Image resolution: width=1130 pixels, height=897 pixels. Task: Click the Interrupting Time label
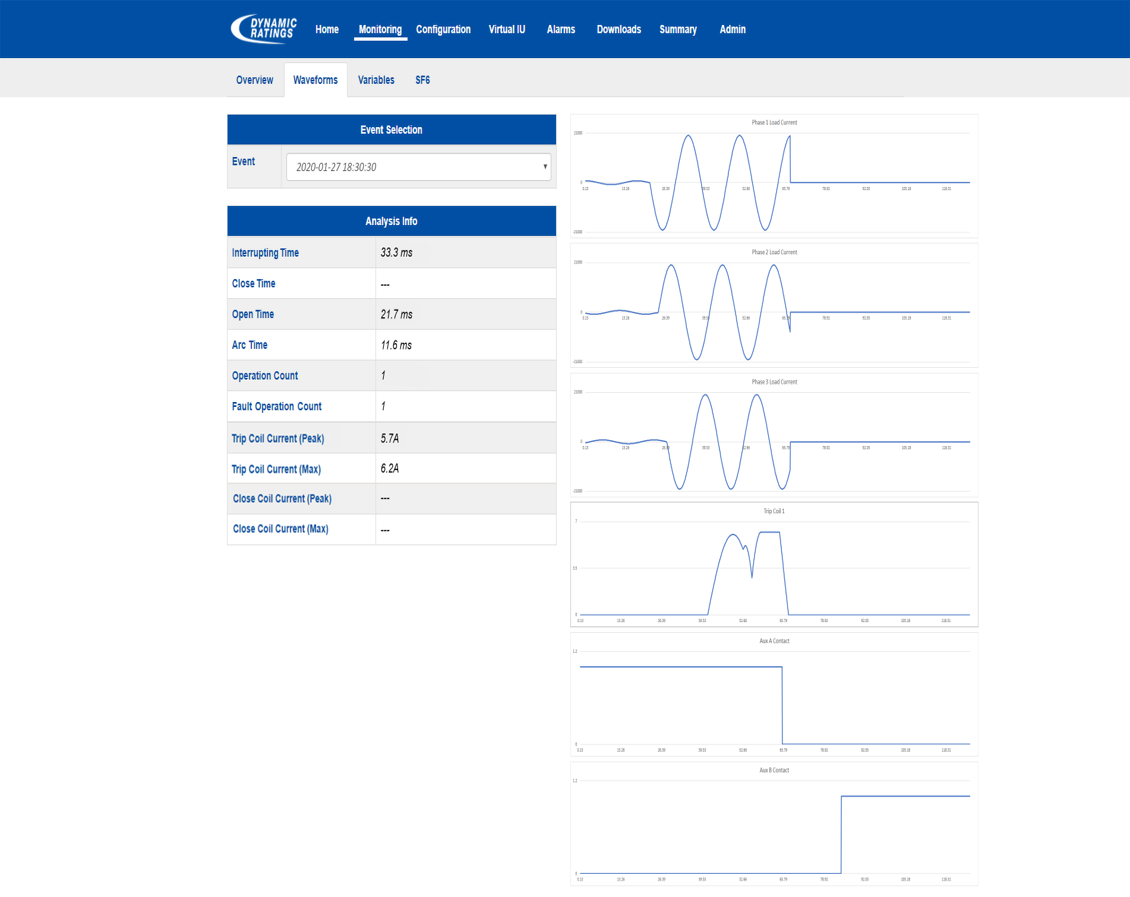[265, 252]
